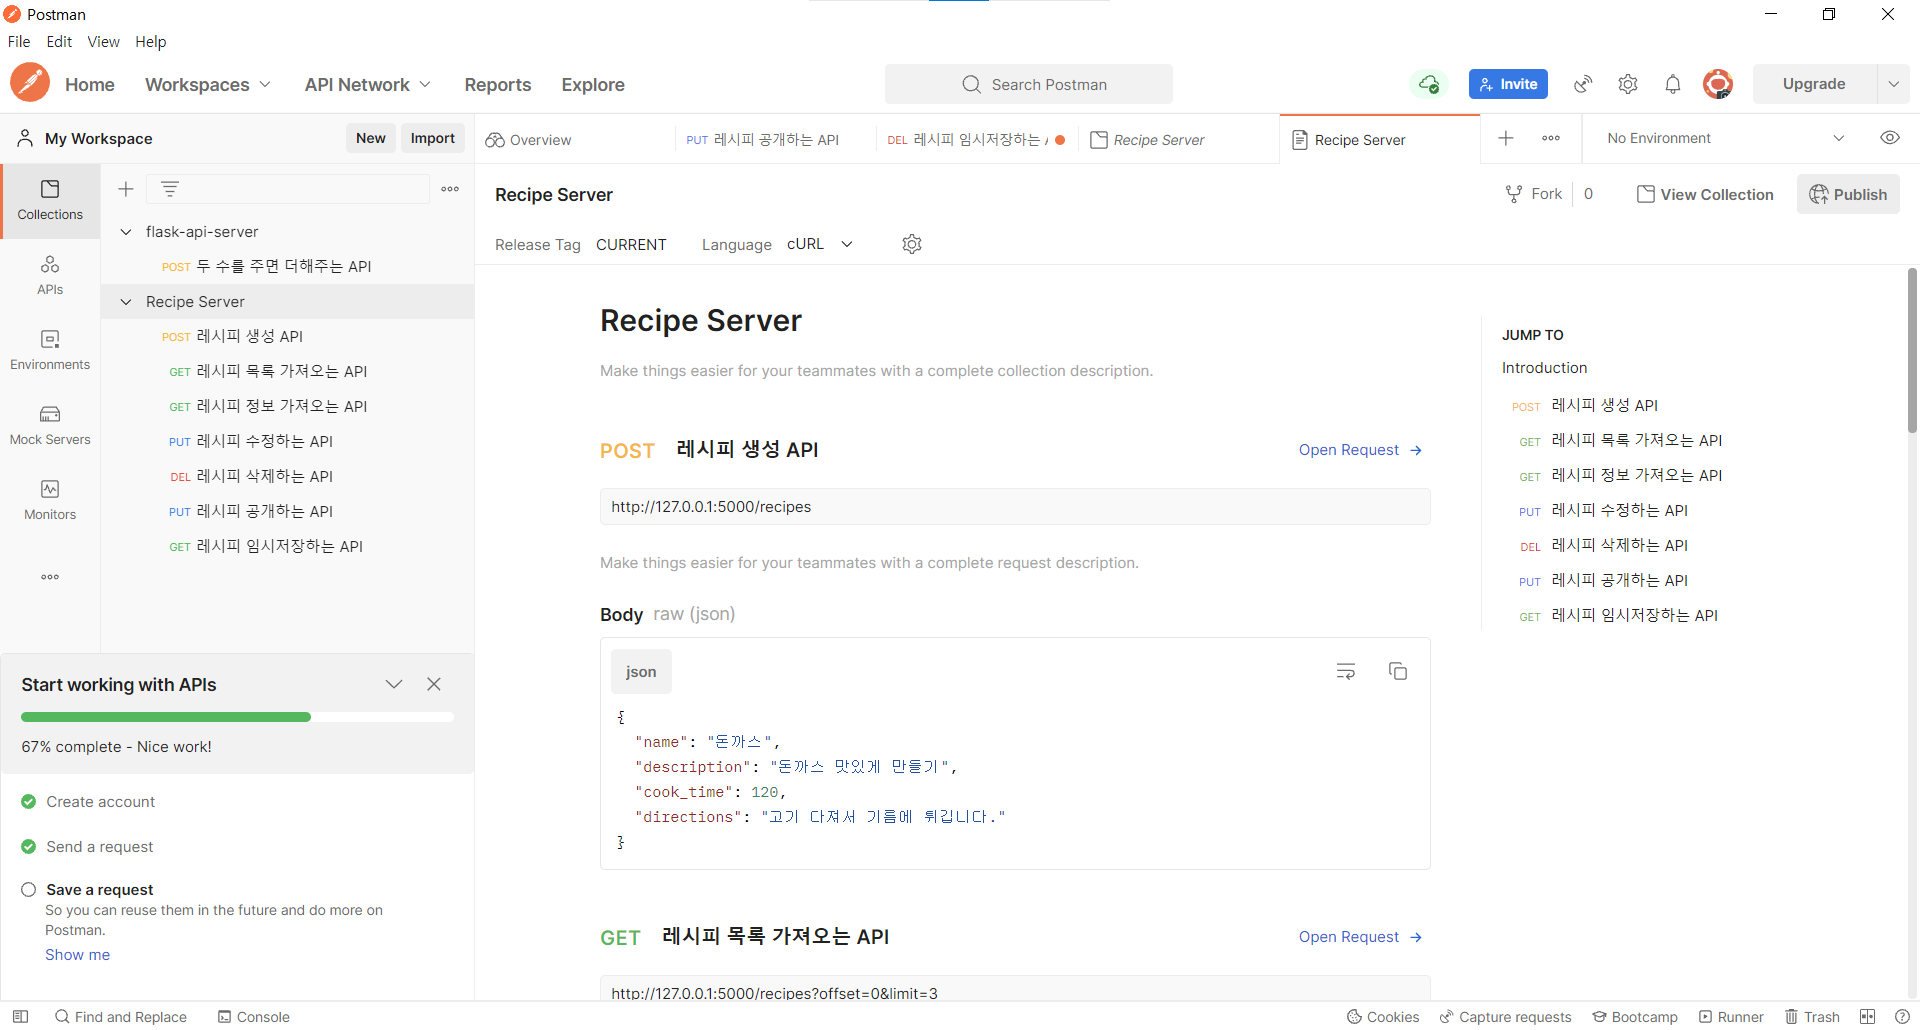This screenshot has width=1920, height=1030.
Task: Toggle word wrap in json snippet
Action: (1346, 671)
